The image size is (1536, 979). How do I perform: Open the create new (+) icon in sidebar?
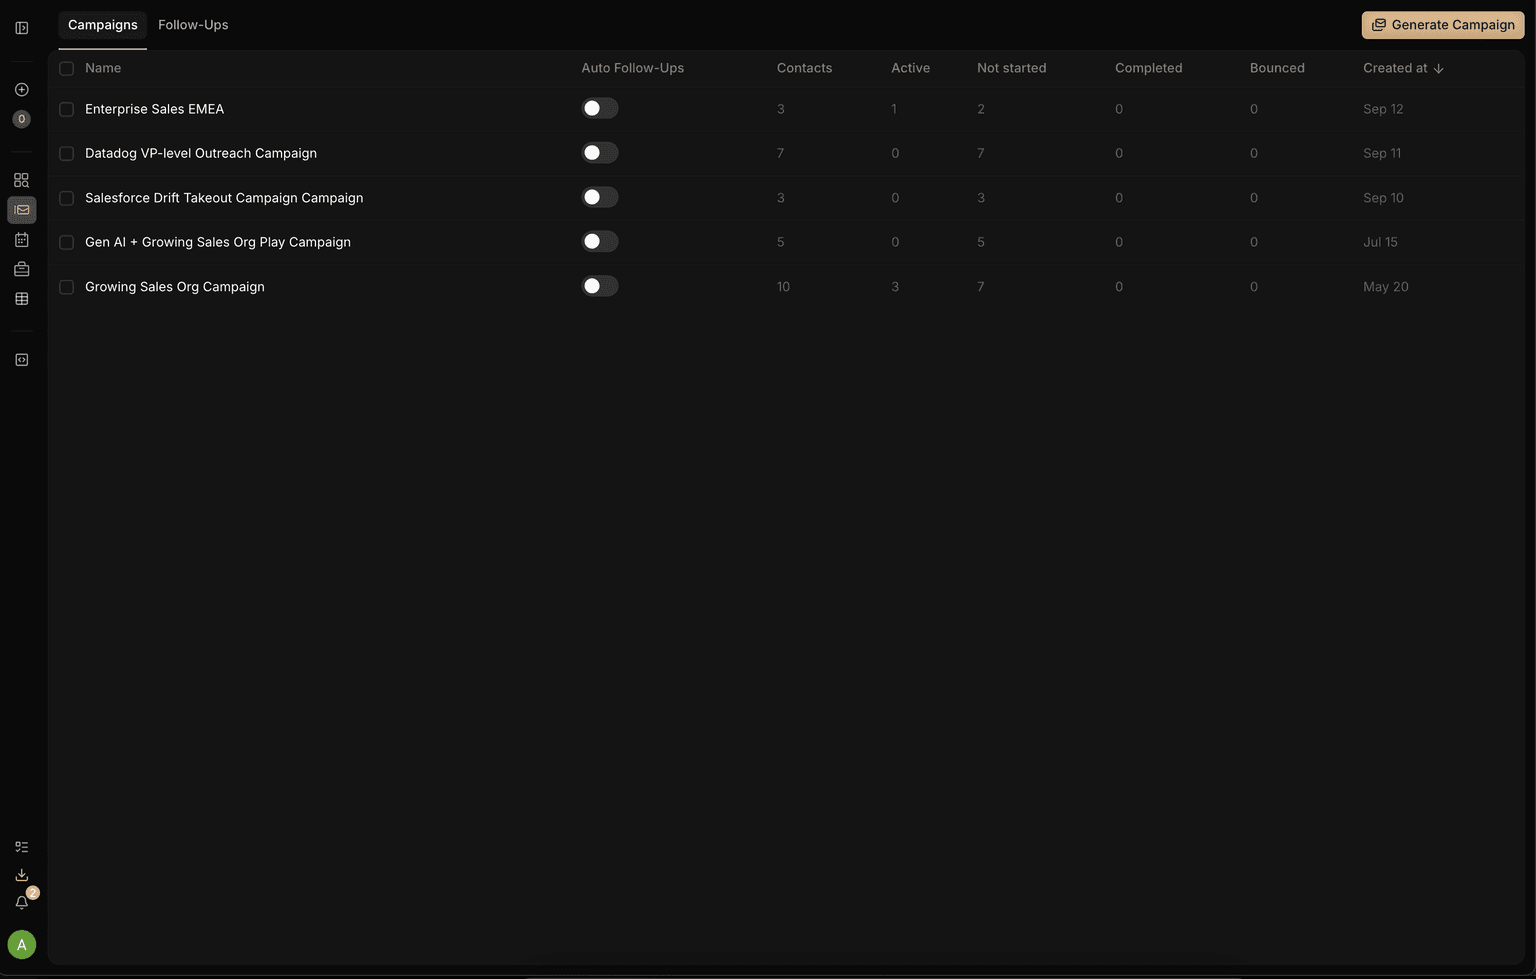point(21,89)
